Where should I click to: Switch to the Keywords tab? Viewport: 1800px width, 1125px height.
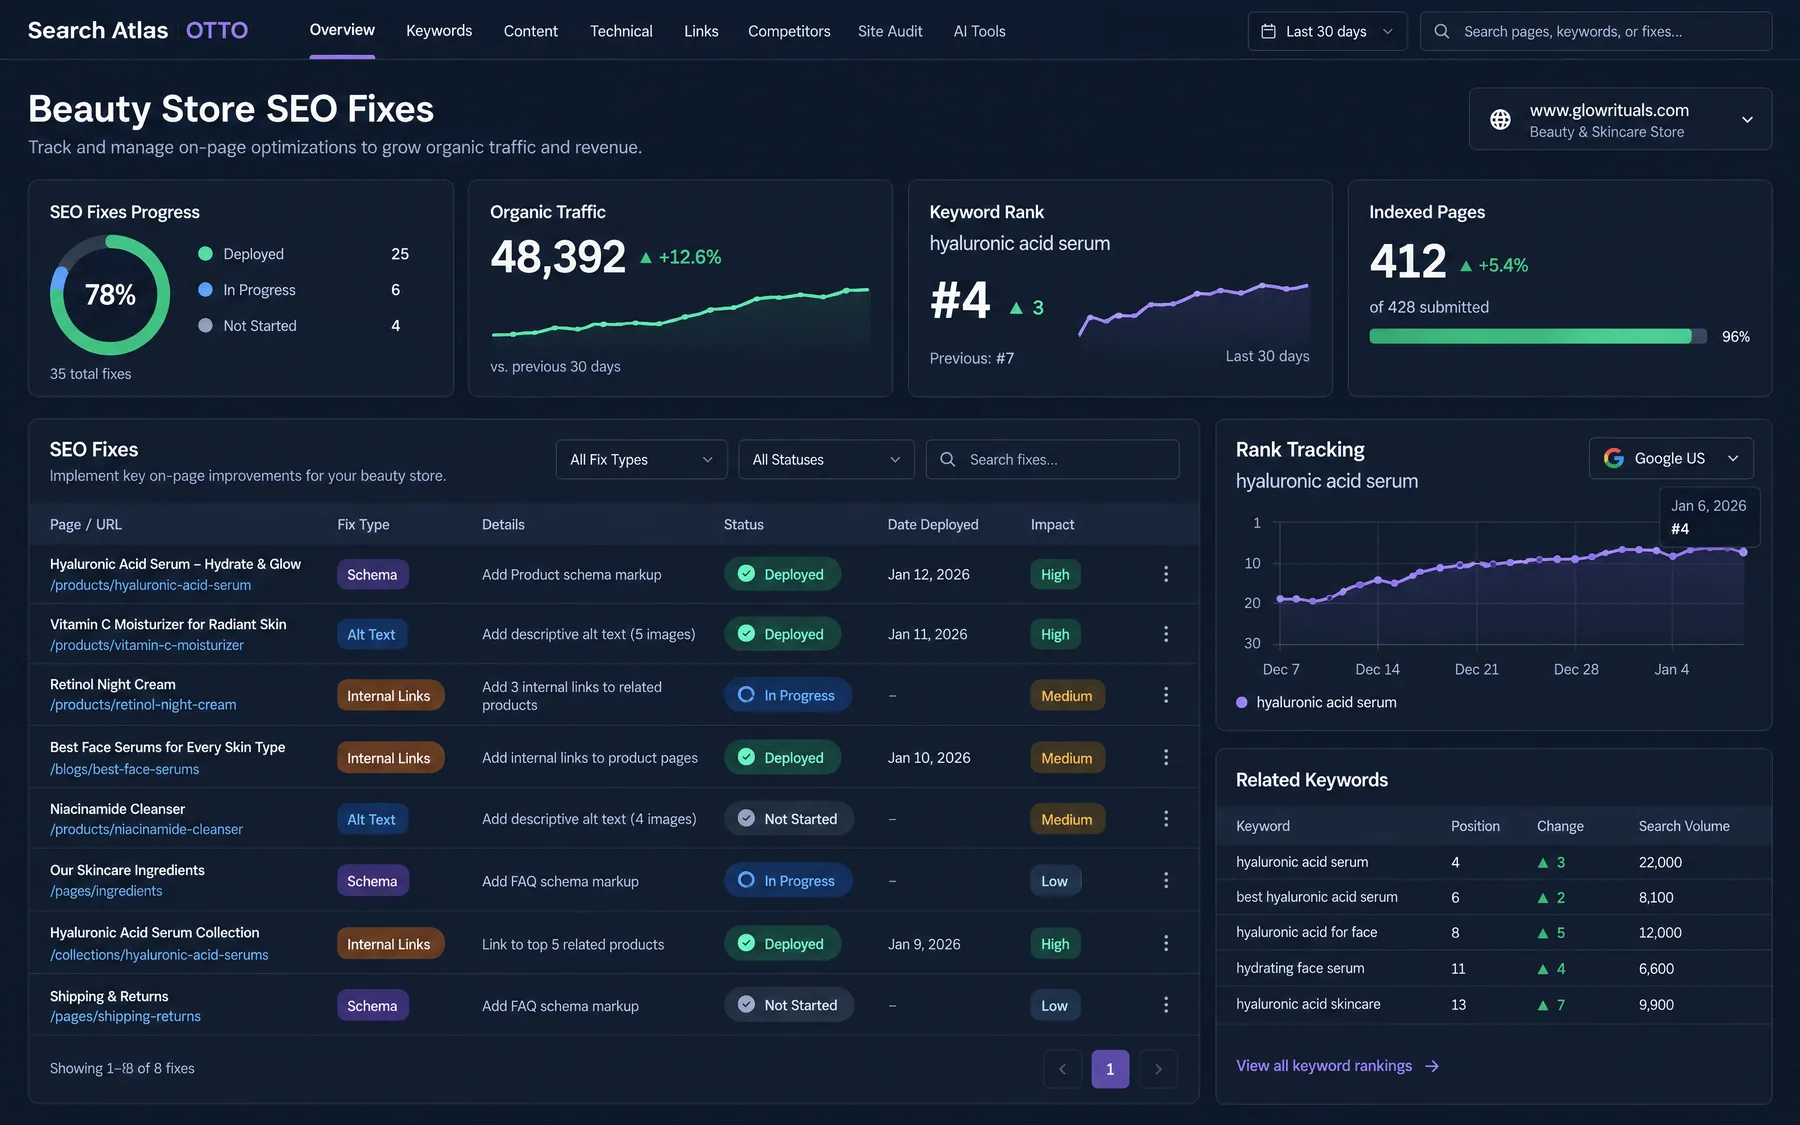(439, 31)
